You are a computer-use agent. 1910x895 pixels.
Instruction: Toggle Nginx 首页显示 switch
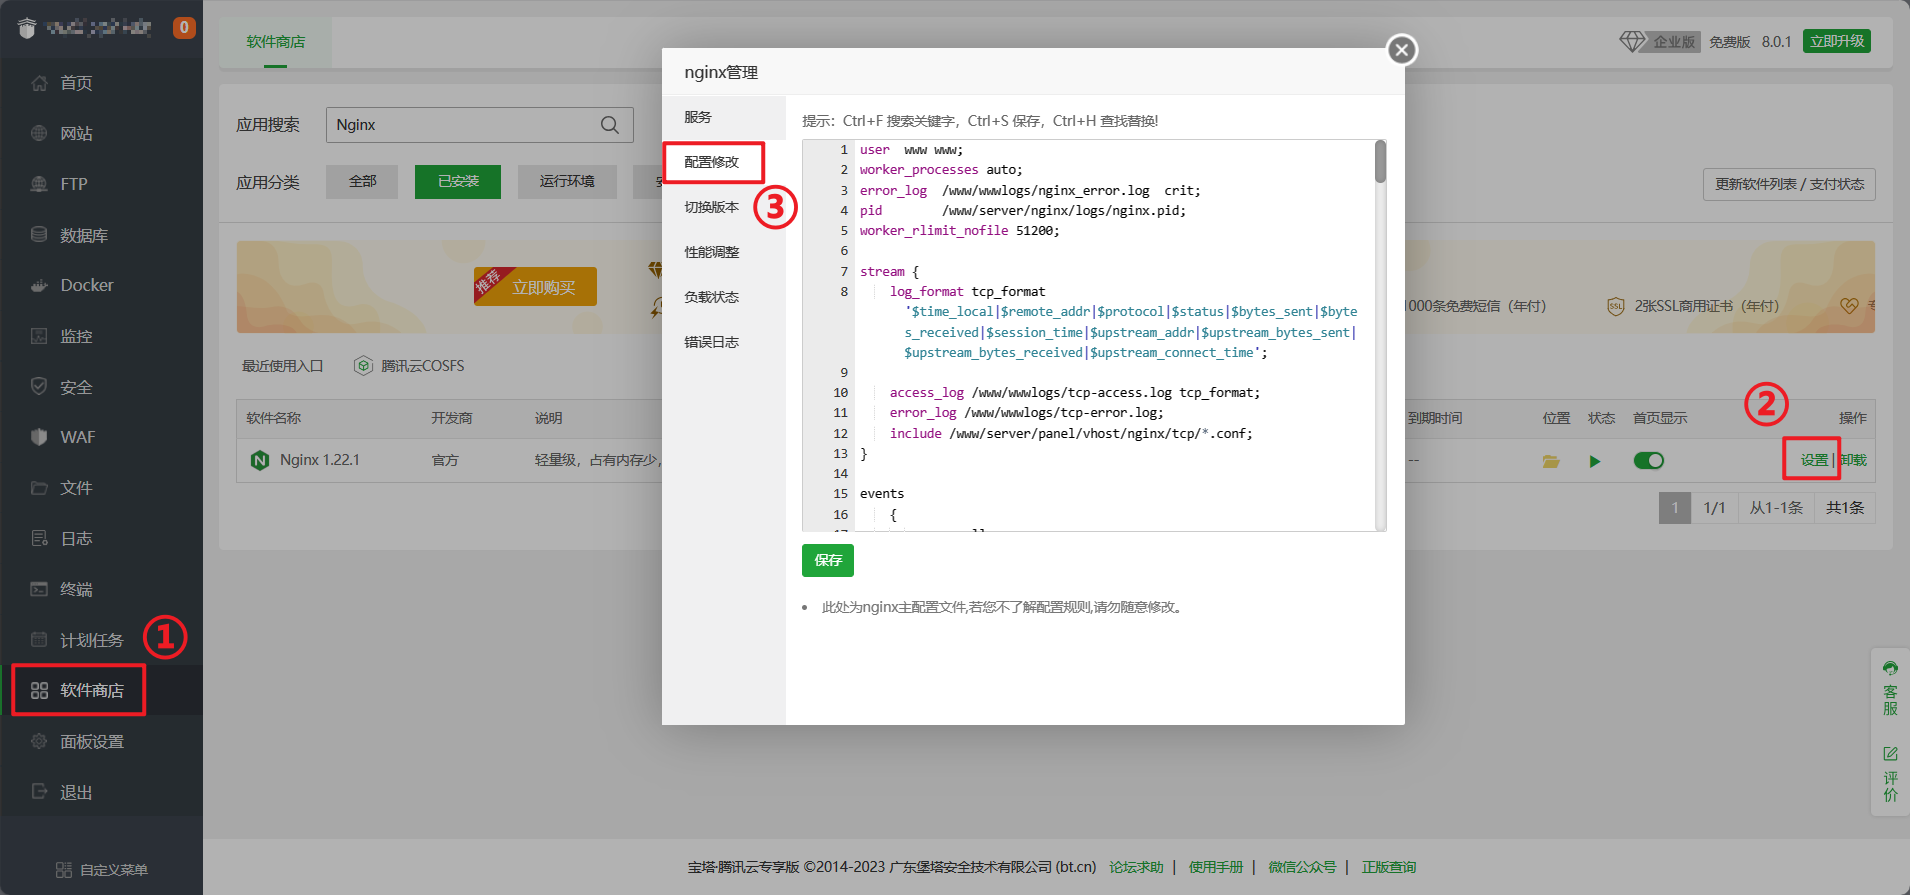(x=1649, y=461)
